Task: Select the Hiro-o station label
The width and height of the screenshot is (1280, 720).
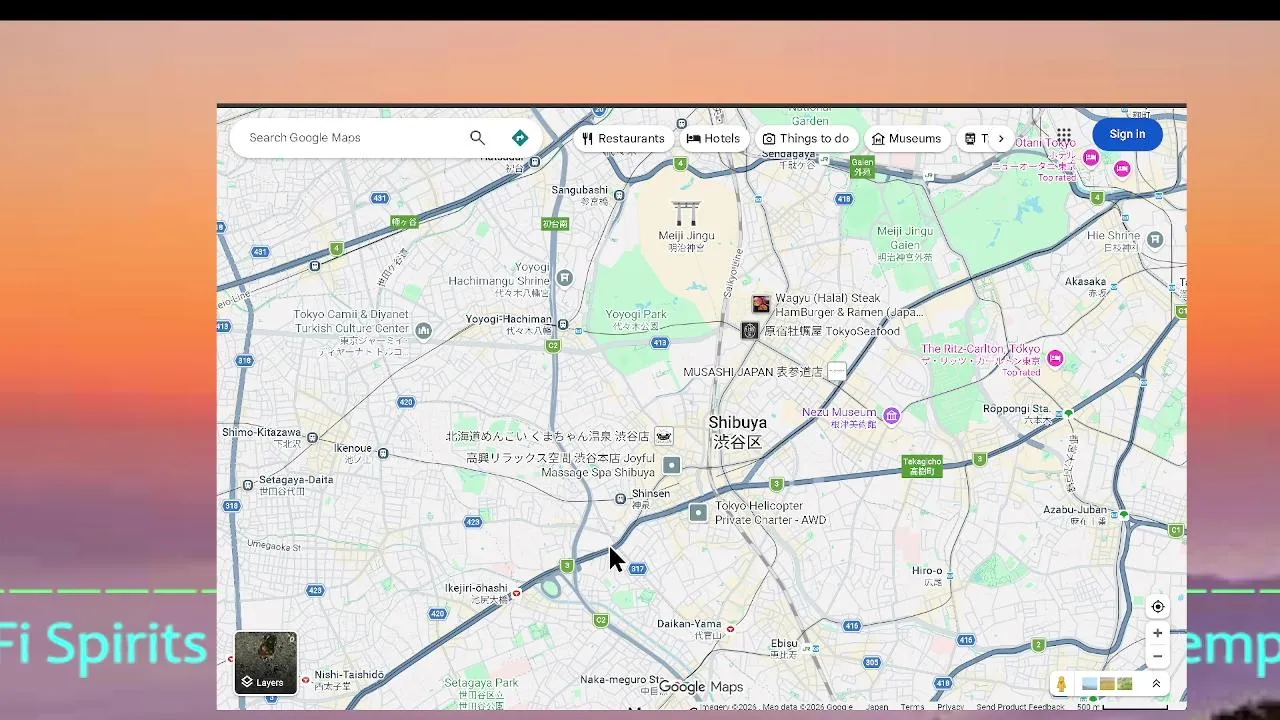Action: tap(927, 575)
